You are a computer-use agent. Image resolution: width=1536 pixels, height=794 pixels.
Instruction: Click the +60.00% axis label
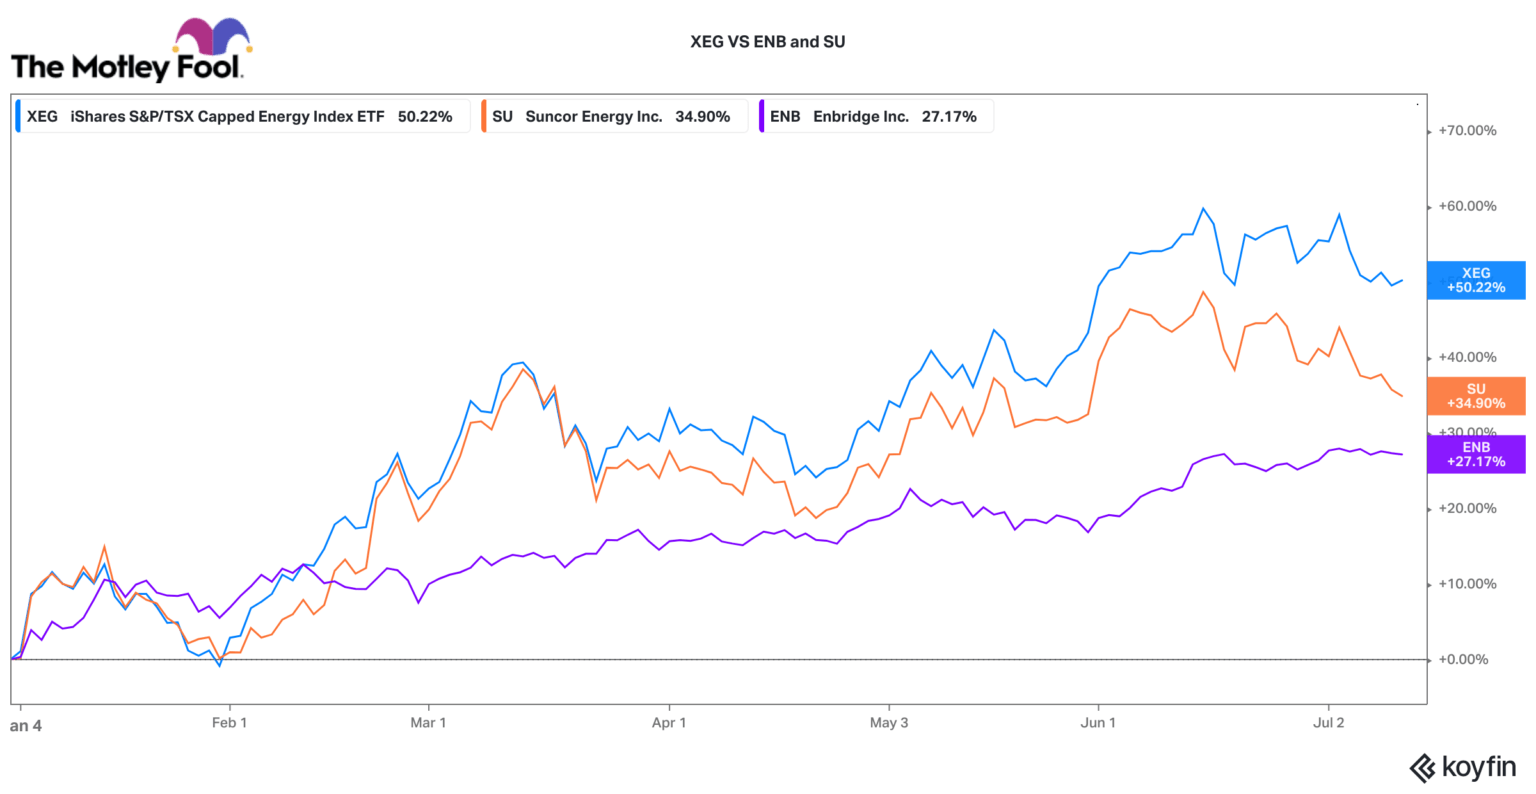[1467, 206]
